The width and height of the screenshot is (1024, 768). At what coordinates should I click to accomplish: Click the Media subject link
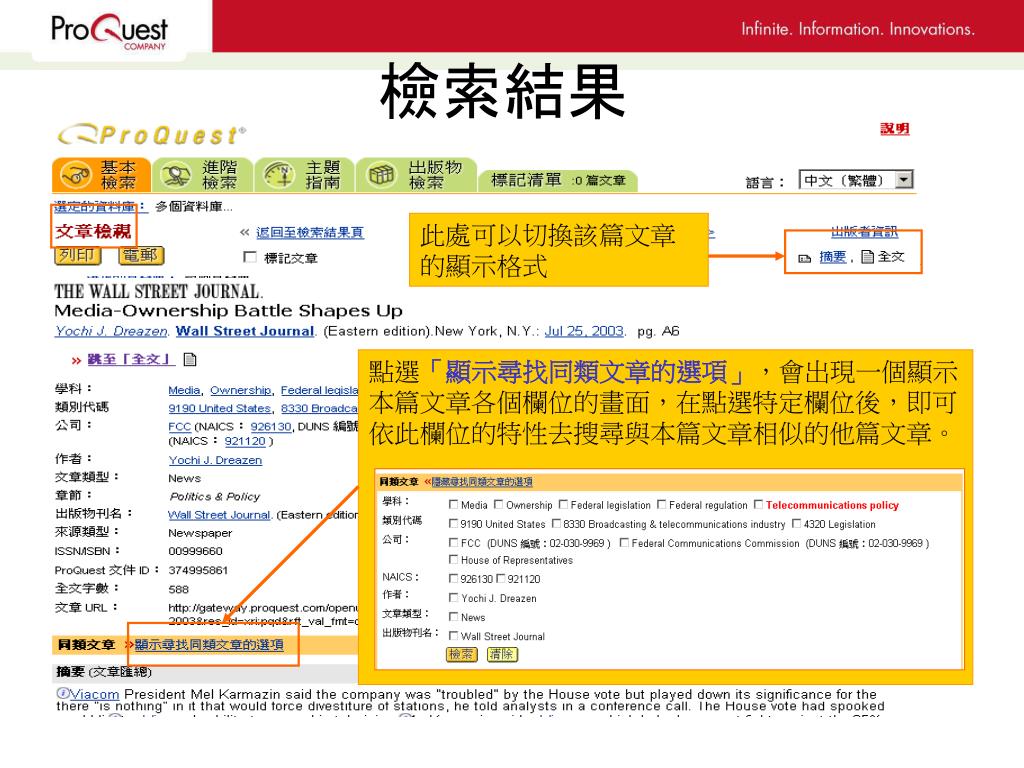pyautogui.click(x=184, y=391)
